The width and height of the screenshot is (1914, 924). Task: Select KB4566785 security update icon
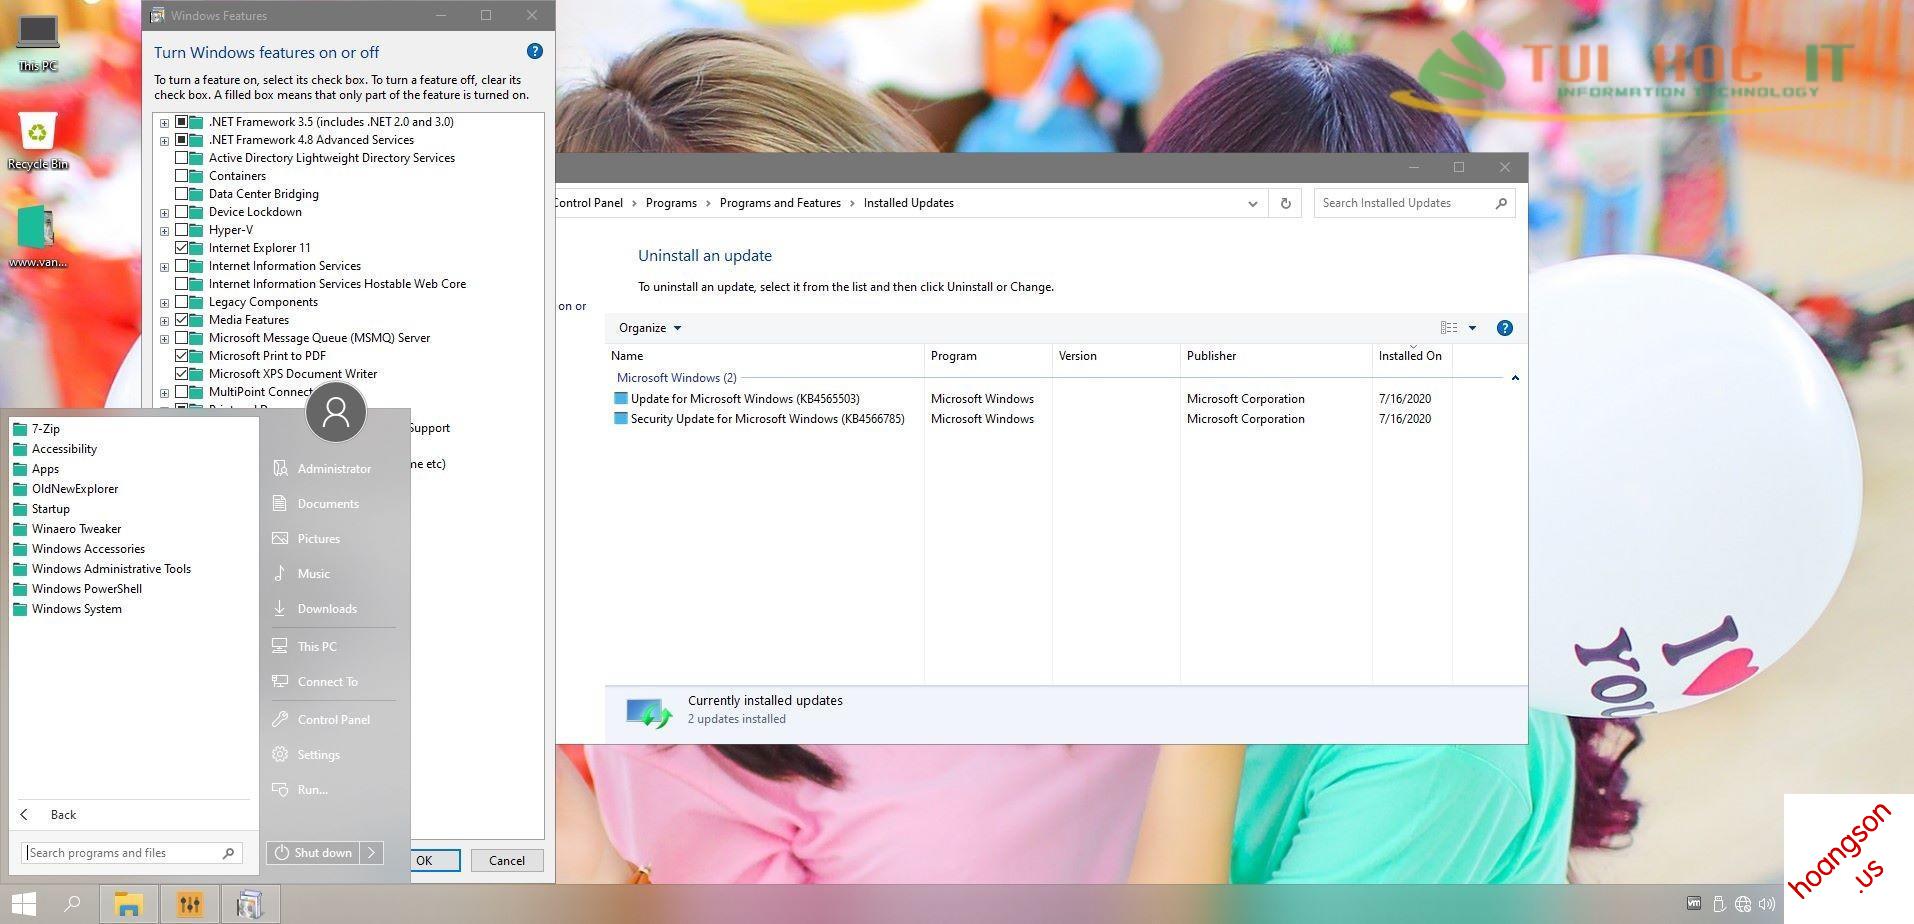620,418
